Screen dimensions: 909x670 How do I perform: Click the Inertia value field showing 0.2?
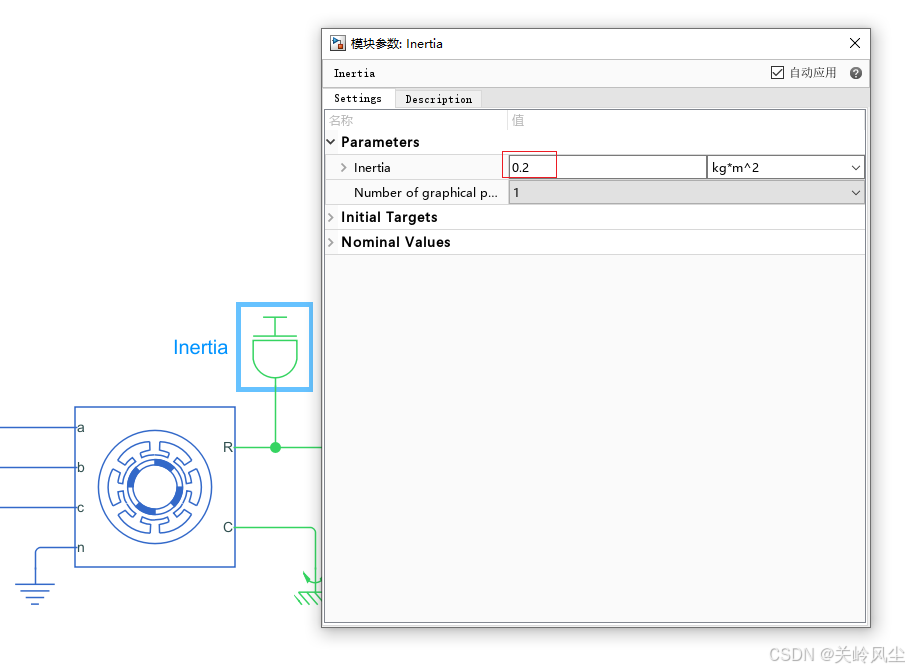(x=608, y=168)
